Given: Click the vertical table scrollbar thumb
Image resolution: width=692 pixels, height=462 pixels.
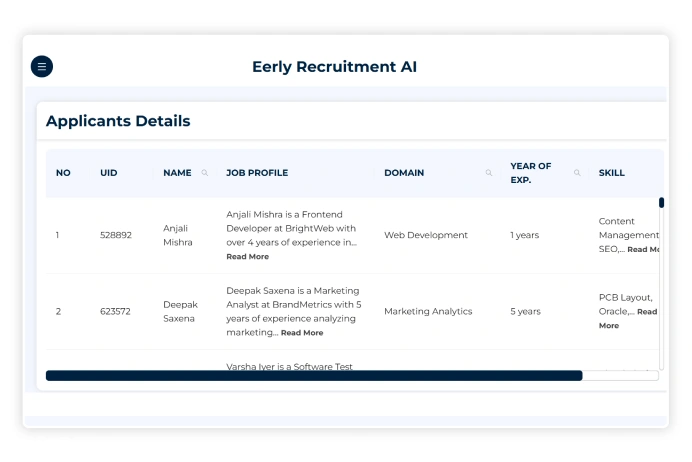Looking at the screenshot, I should click(661, 203).
